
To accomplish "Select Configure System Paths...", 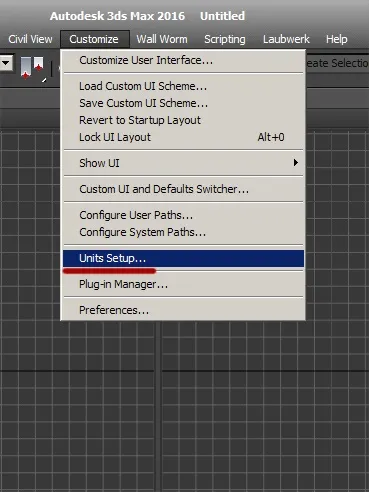I will [x=183, y=232].
